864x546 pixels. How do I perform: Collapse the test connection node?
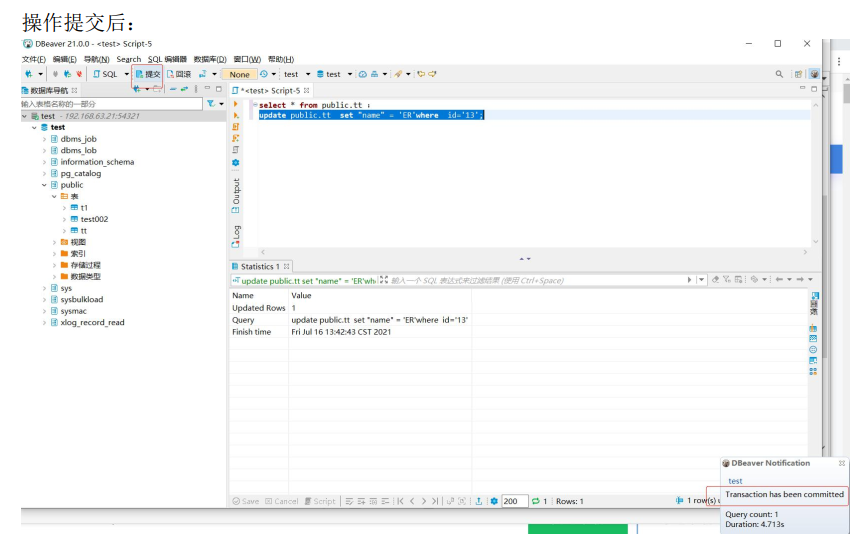(24, 116)
